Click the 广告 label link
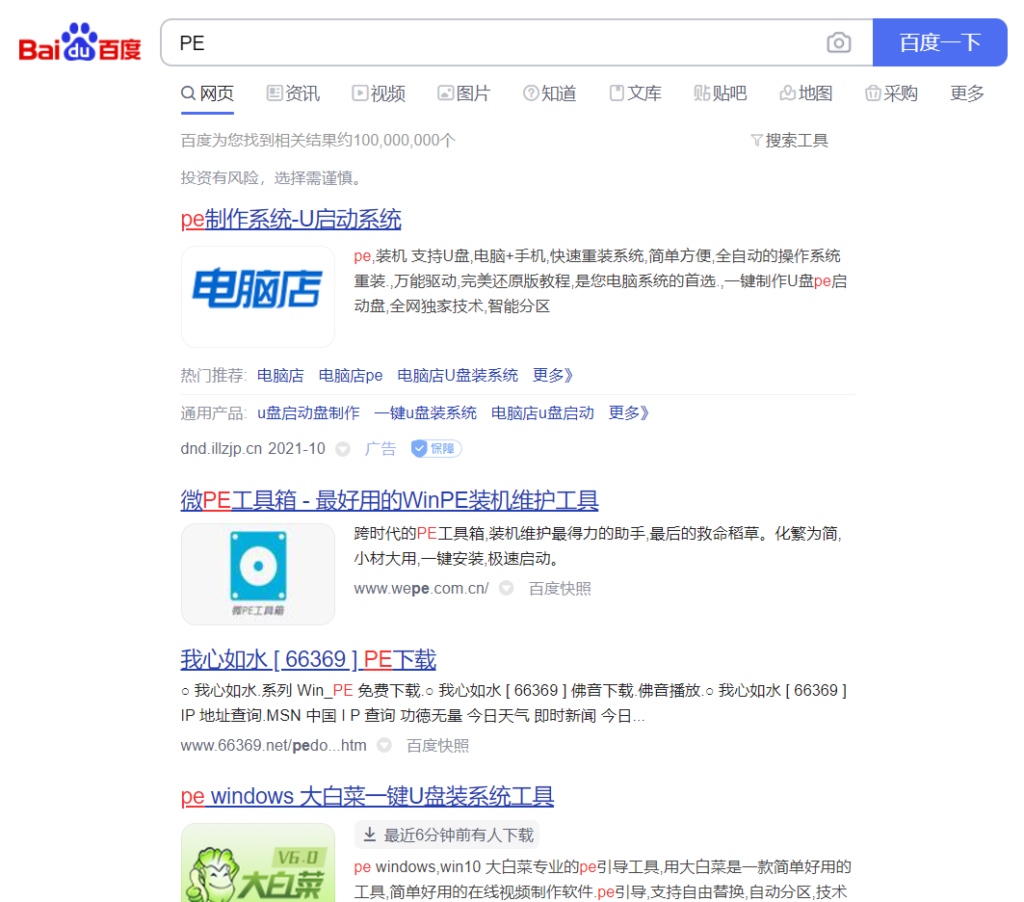Viewport: 1024px width, 902px height. (x=380, y=449)
